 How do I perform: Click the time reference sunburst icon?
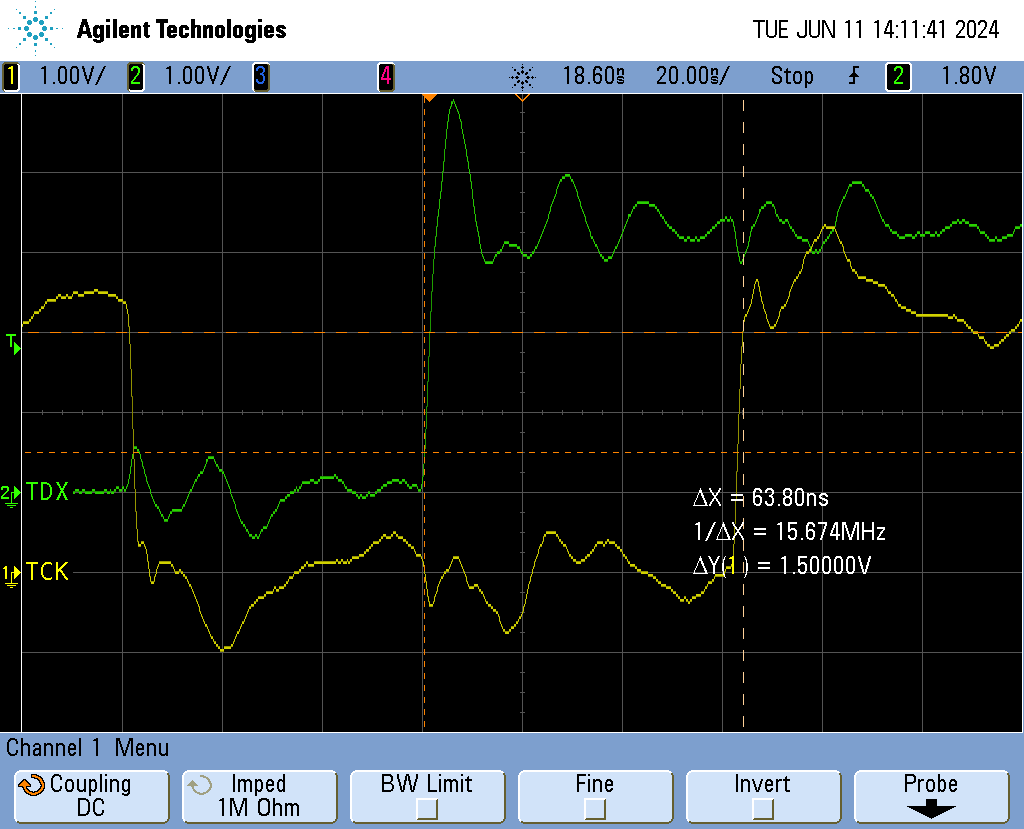523,76
